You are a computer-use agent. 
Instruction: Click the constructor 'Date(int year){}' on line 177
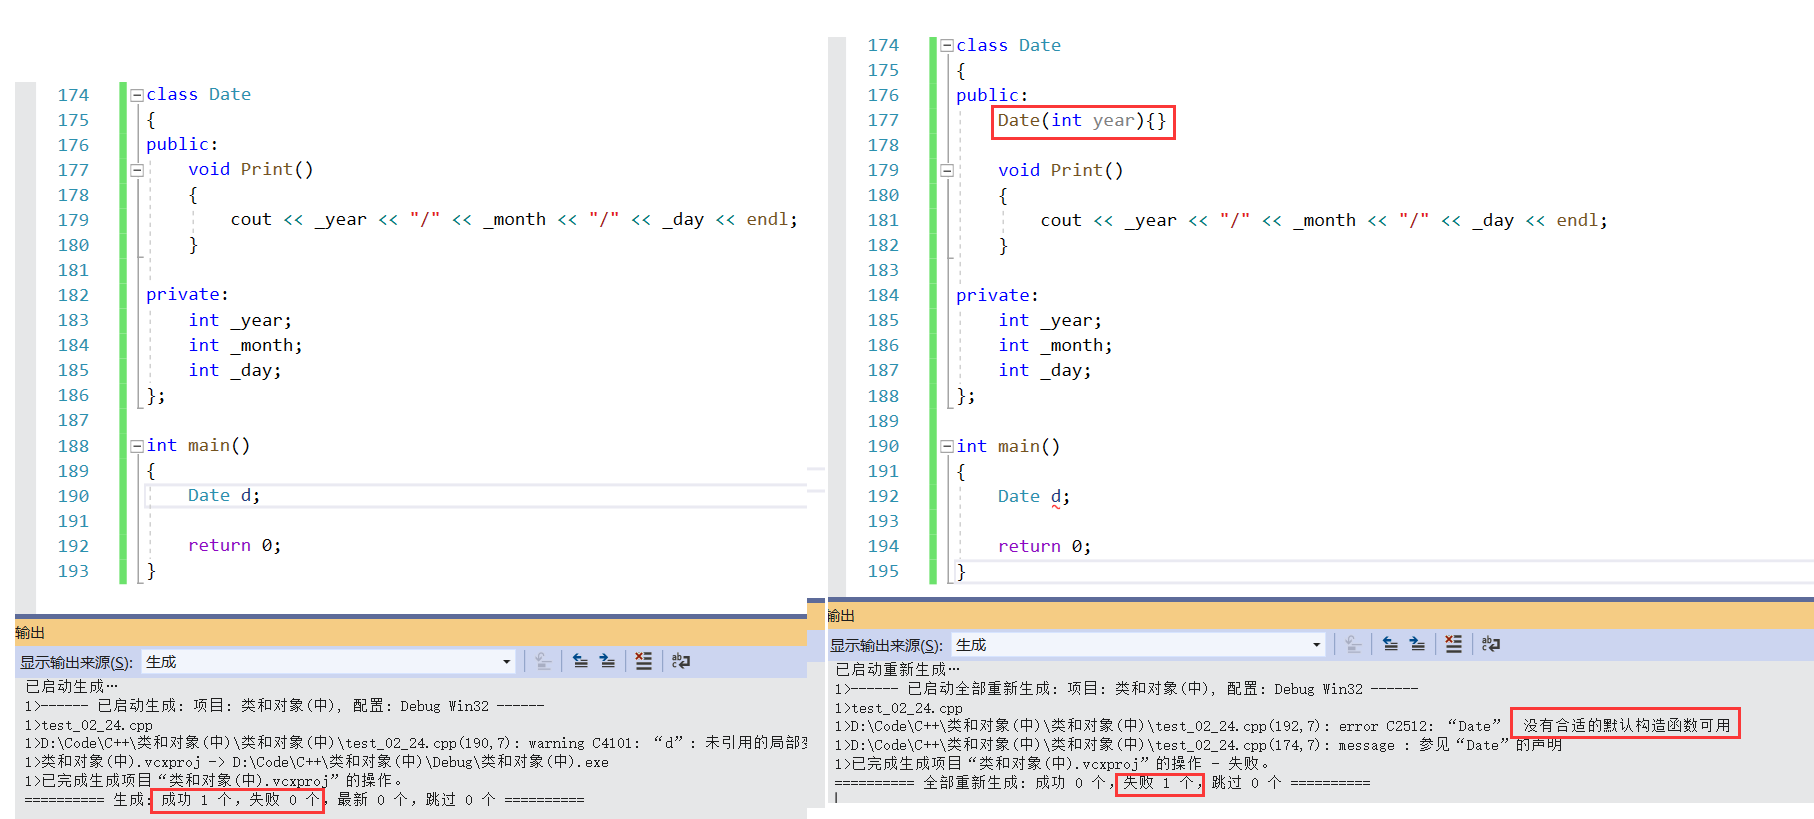click(x=1082, y=121)
